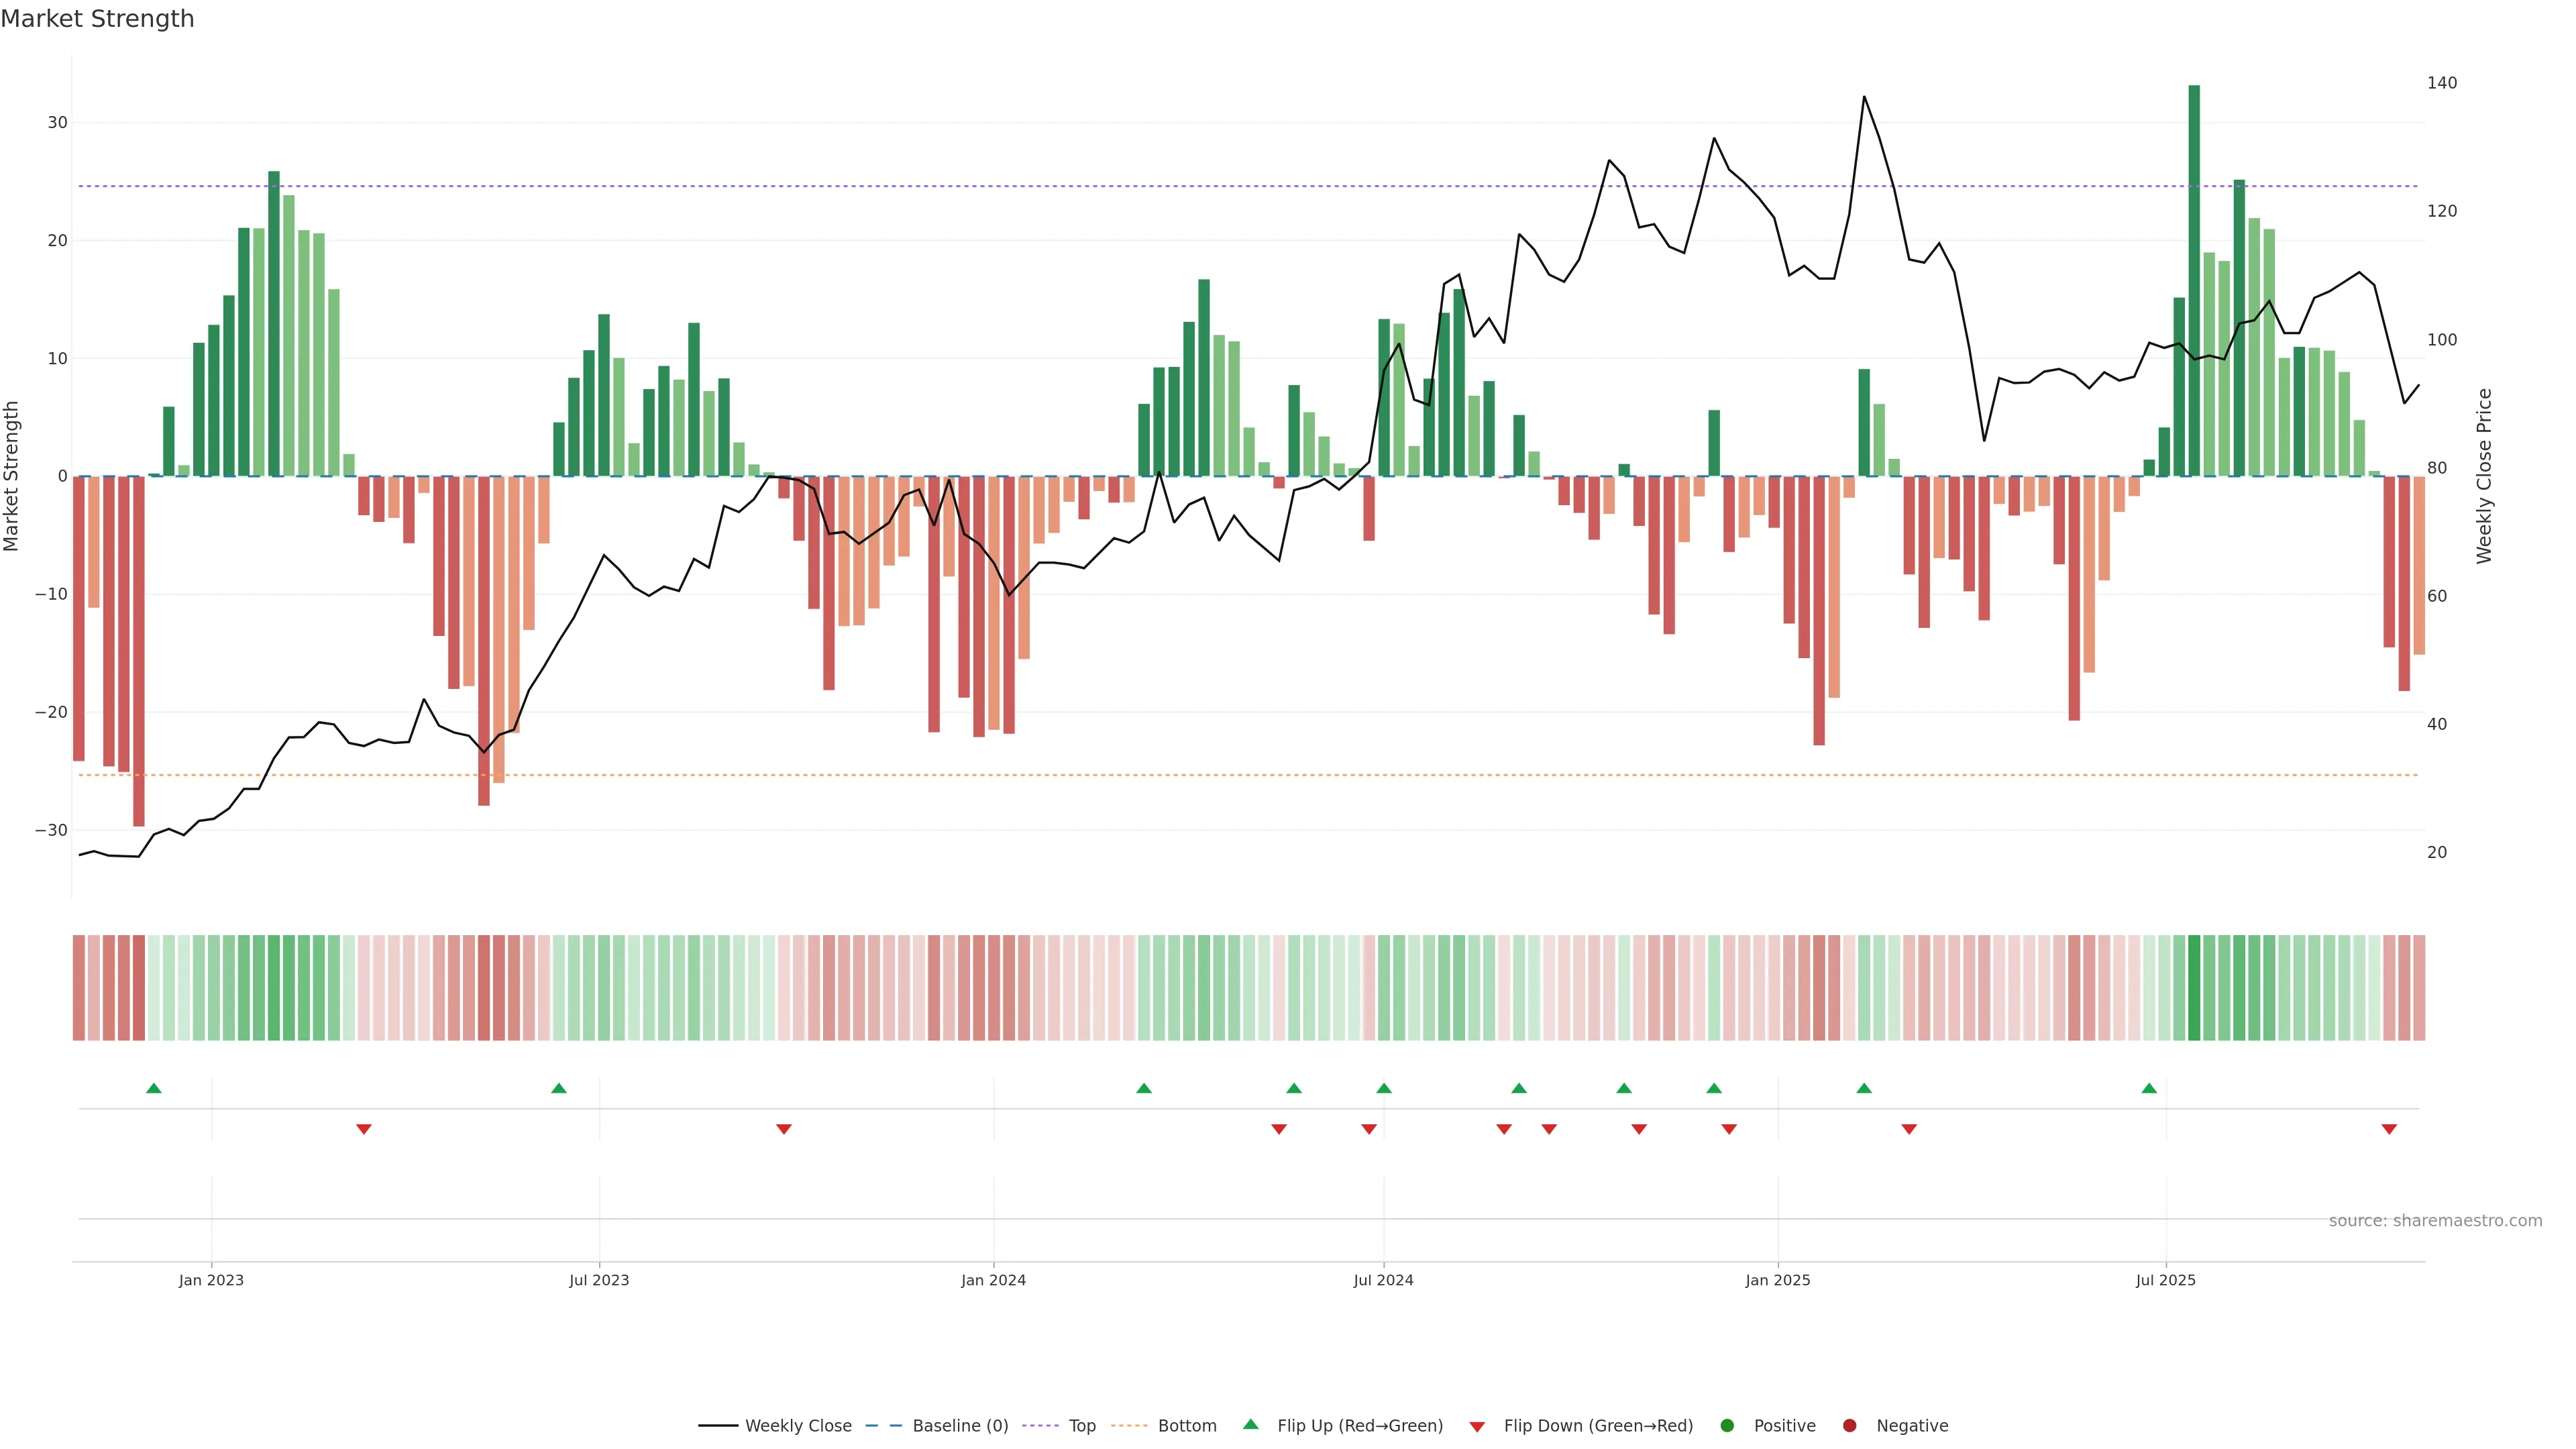Click flip-up triangle just before Jul 2023
The image size is (2576, 1449).
tap(559, 1088)
